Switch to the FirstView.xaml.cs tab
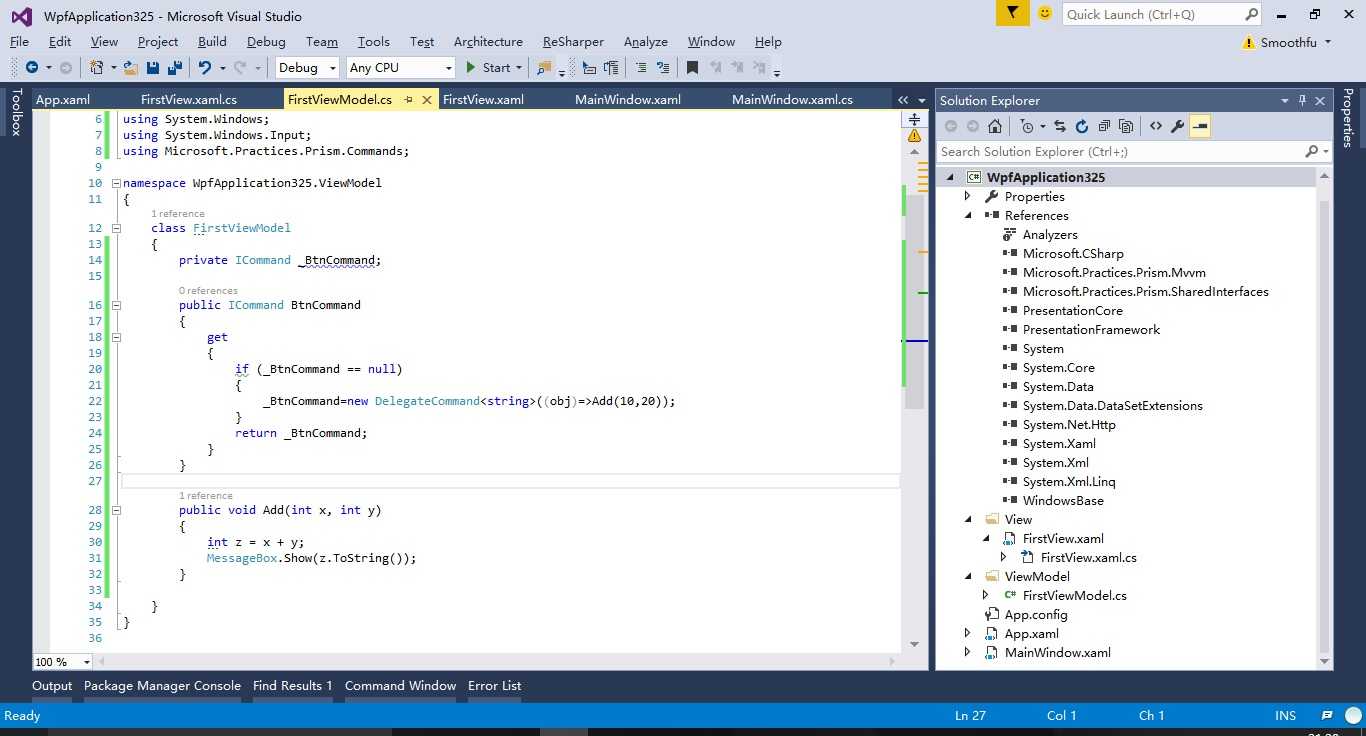 click(x=189, y=100)
